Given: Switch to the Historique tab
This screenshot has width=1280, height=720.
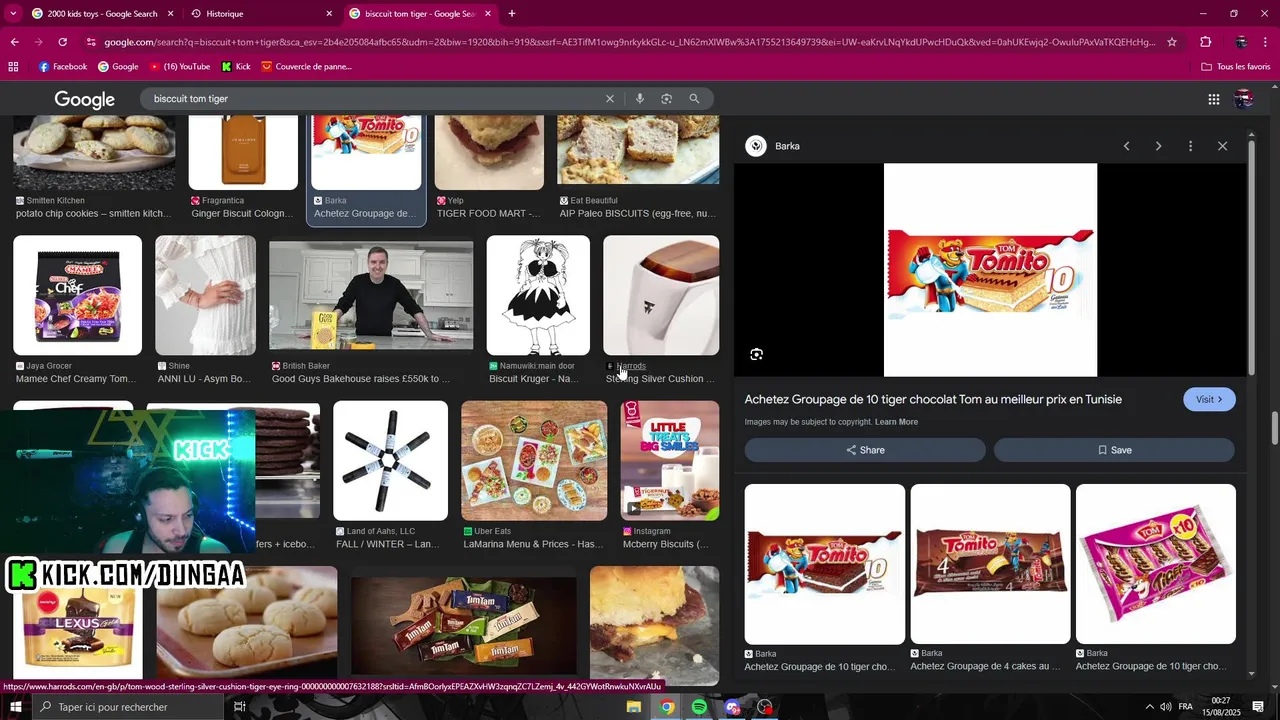Looking at the screenshot, I should tap(262, 14).
